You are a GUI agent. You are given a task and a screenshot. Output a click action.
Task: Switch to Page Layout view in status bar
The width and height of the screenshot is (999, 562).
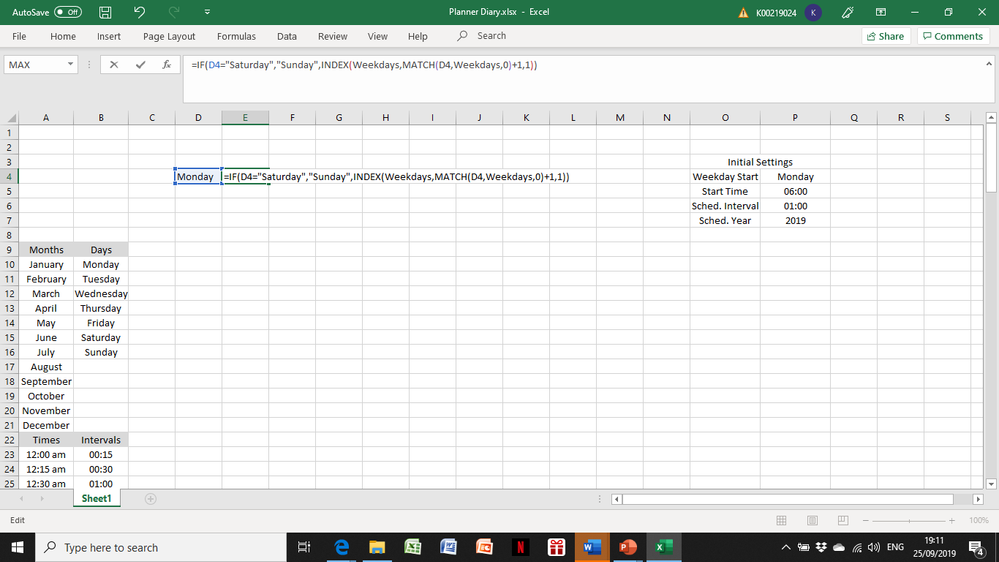[812, 521]
